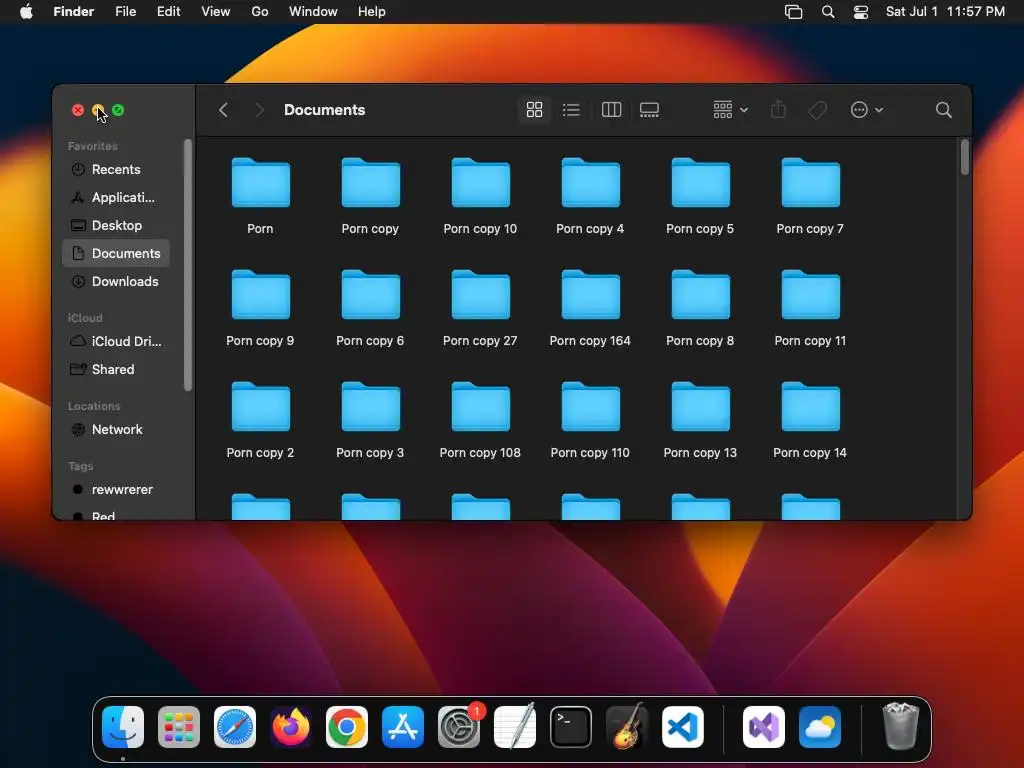Open iCloud Drive in the sidebar
1024x768 pixels.
click(116, 342)
